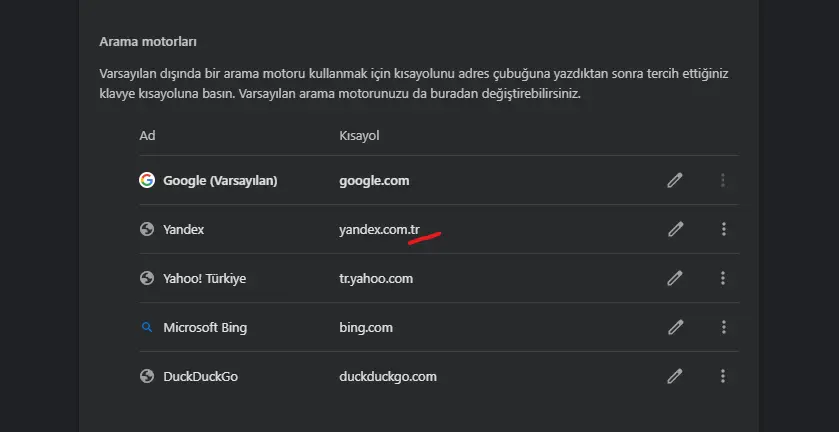This screenshot has width=839, height=432.
Task: Click the Google logo icon
Action: click(147, 180)
